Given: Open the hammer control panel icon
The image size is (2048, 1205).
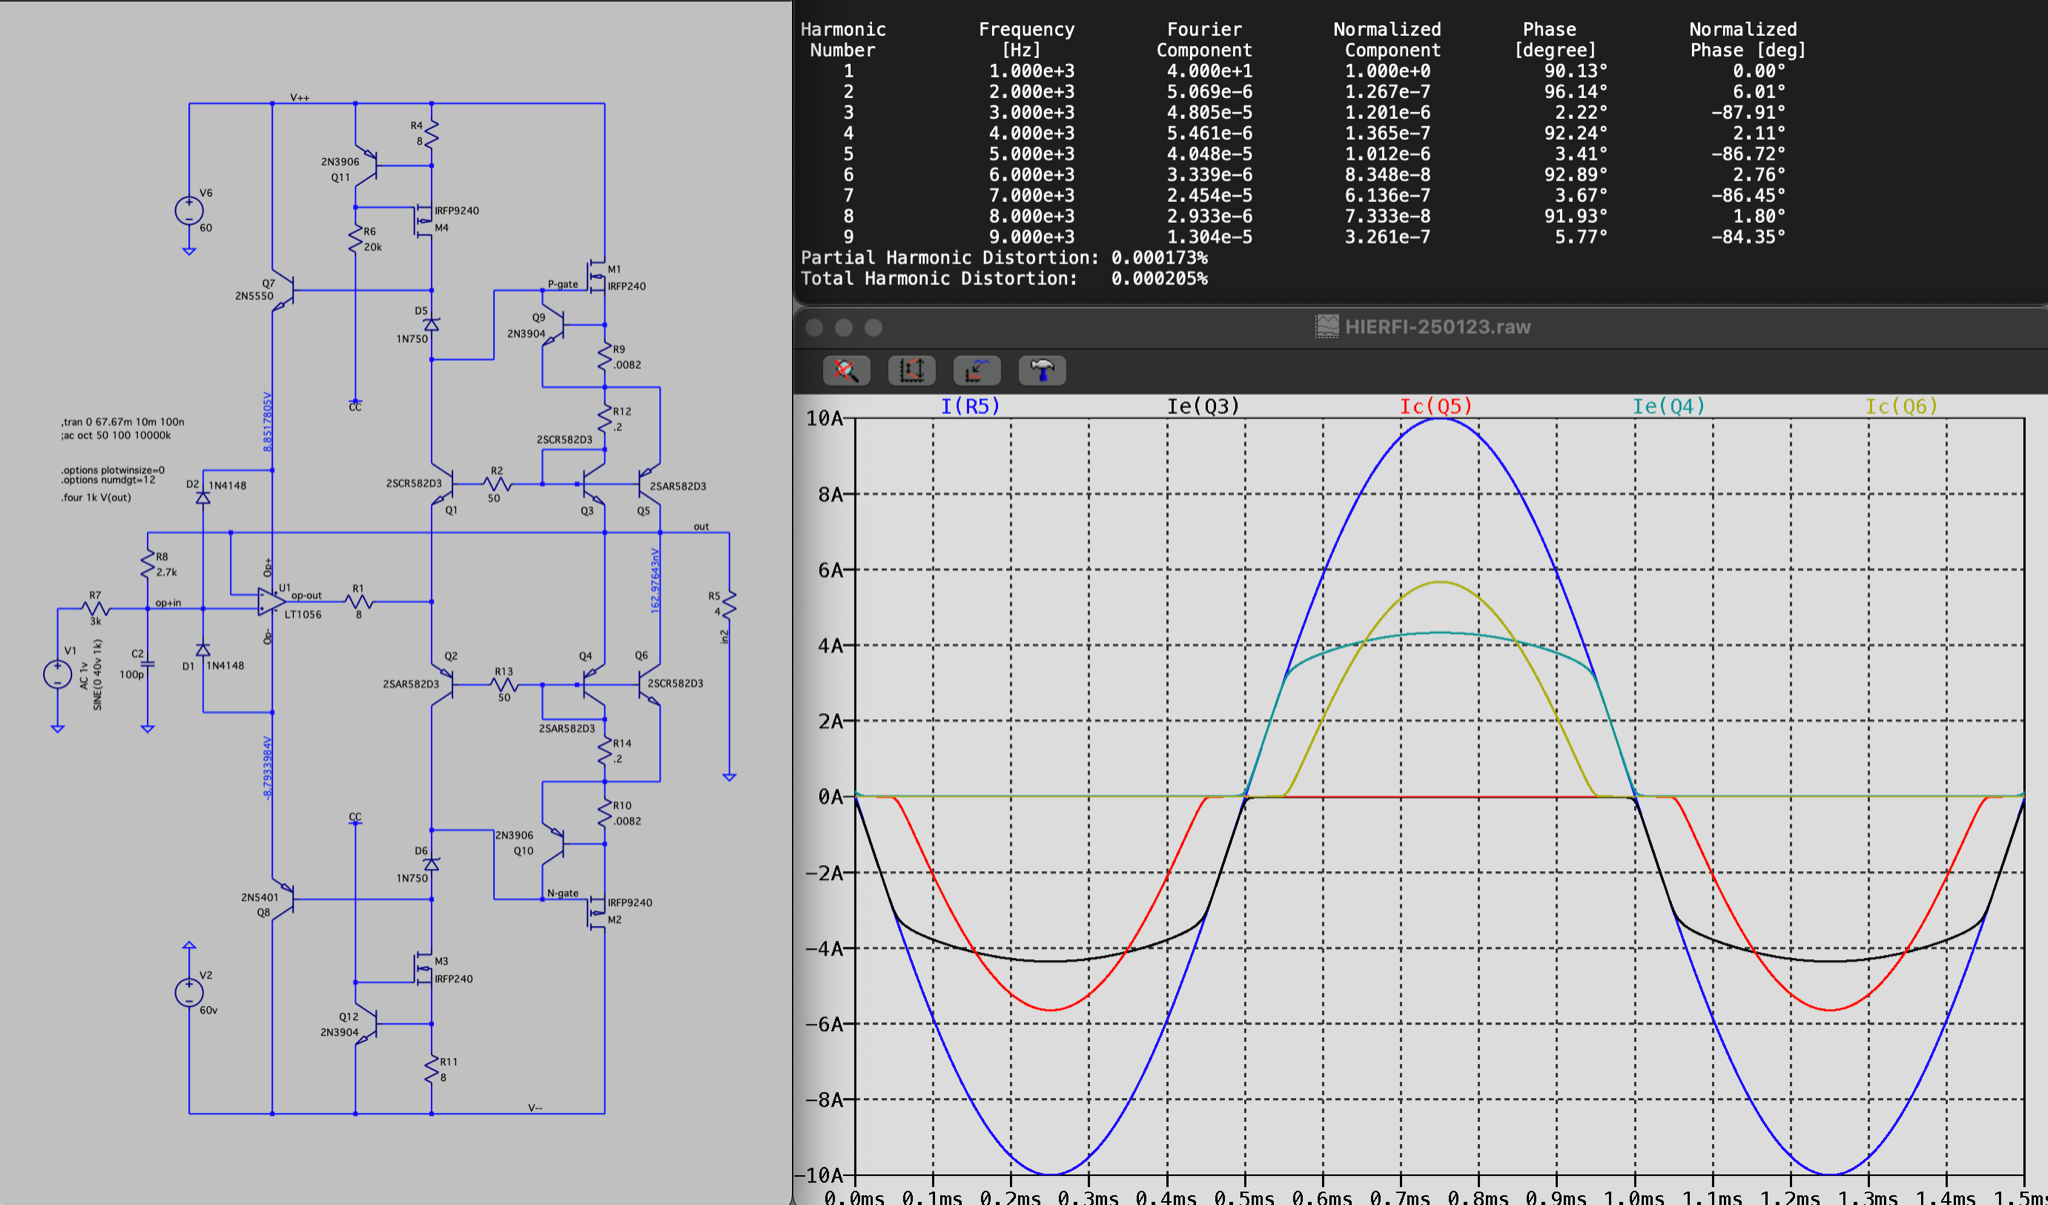Looking at the screenshot, I should pyautogui.click(x=1042, y=371).
